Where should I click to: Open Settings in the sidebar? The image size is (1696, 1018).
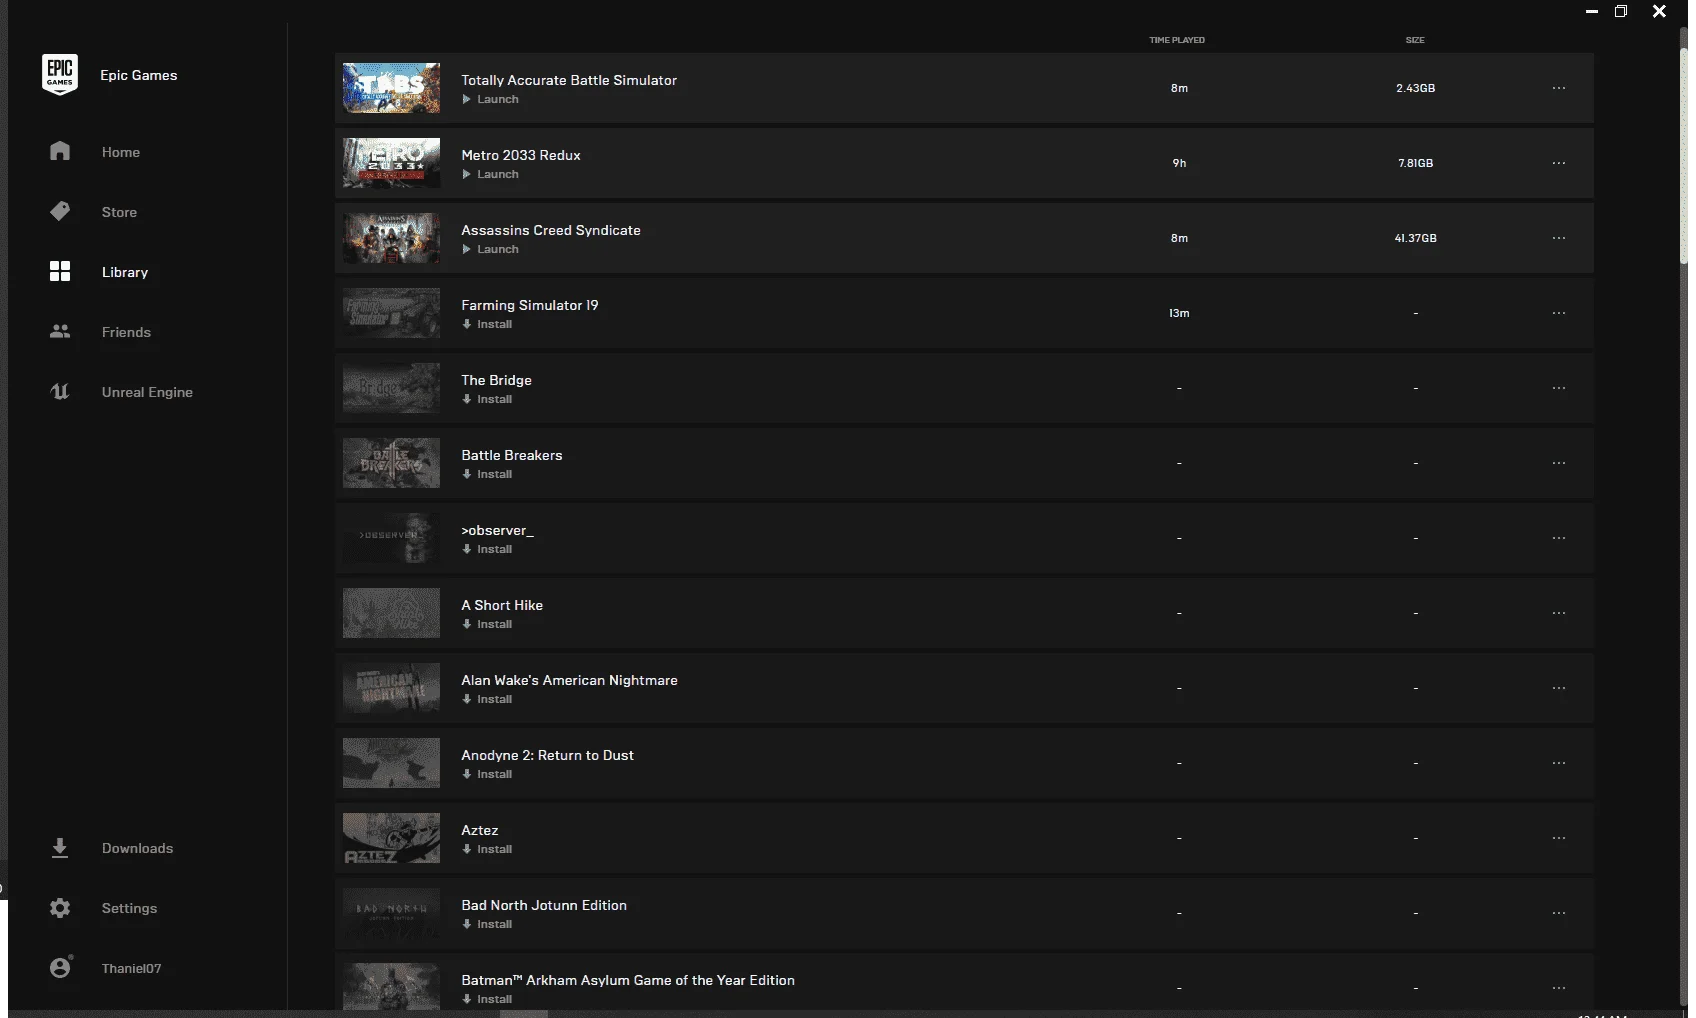[x=129, y=908]
